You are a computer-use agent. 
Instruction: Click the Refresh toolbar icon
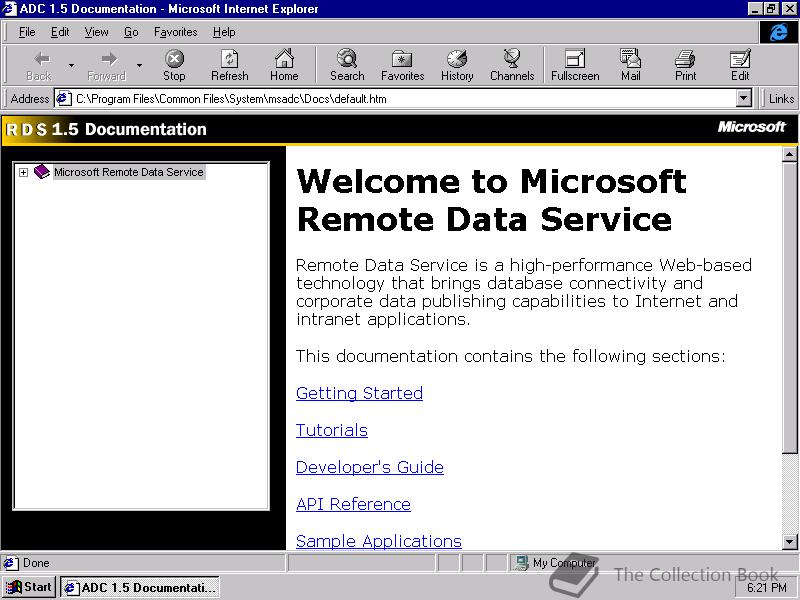pyautogui.click(x=230, y=59)
